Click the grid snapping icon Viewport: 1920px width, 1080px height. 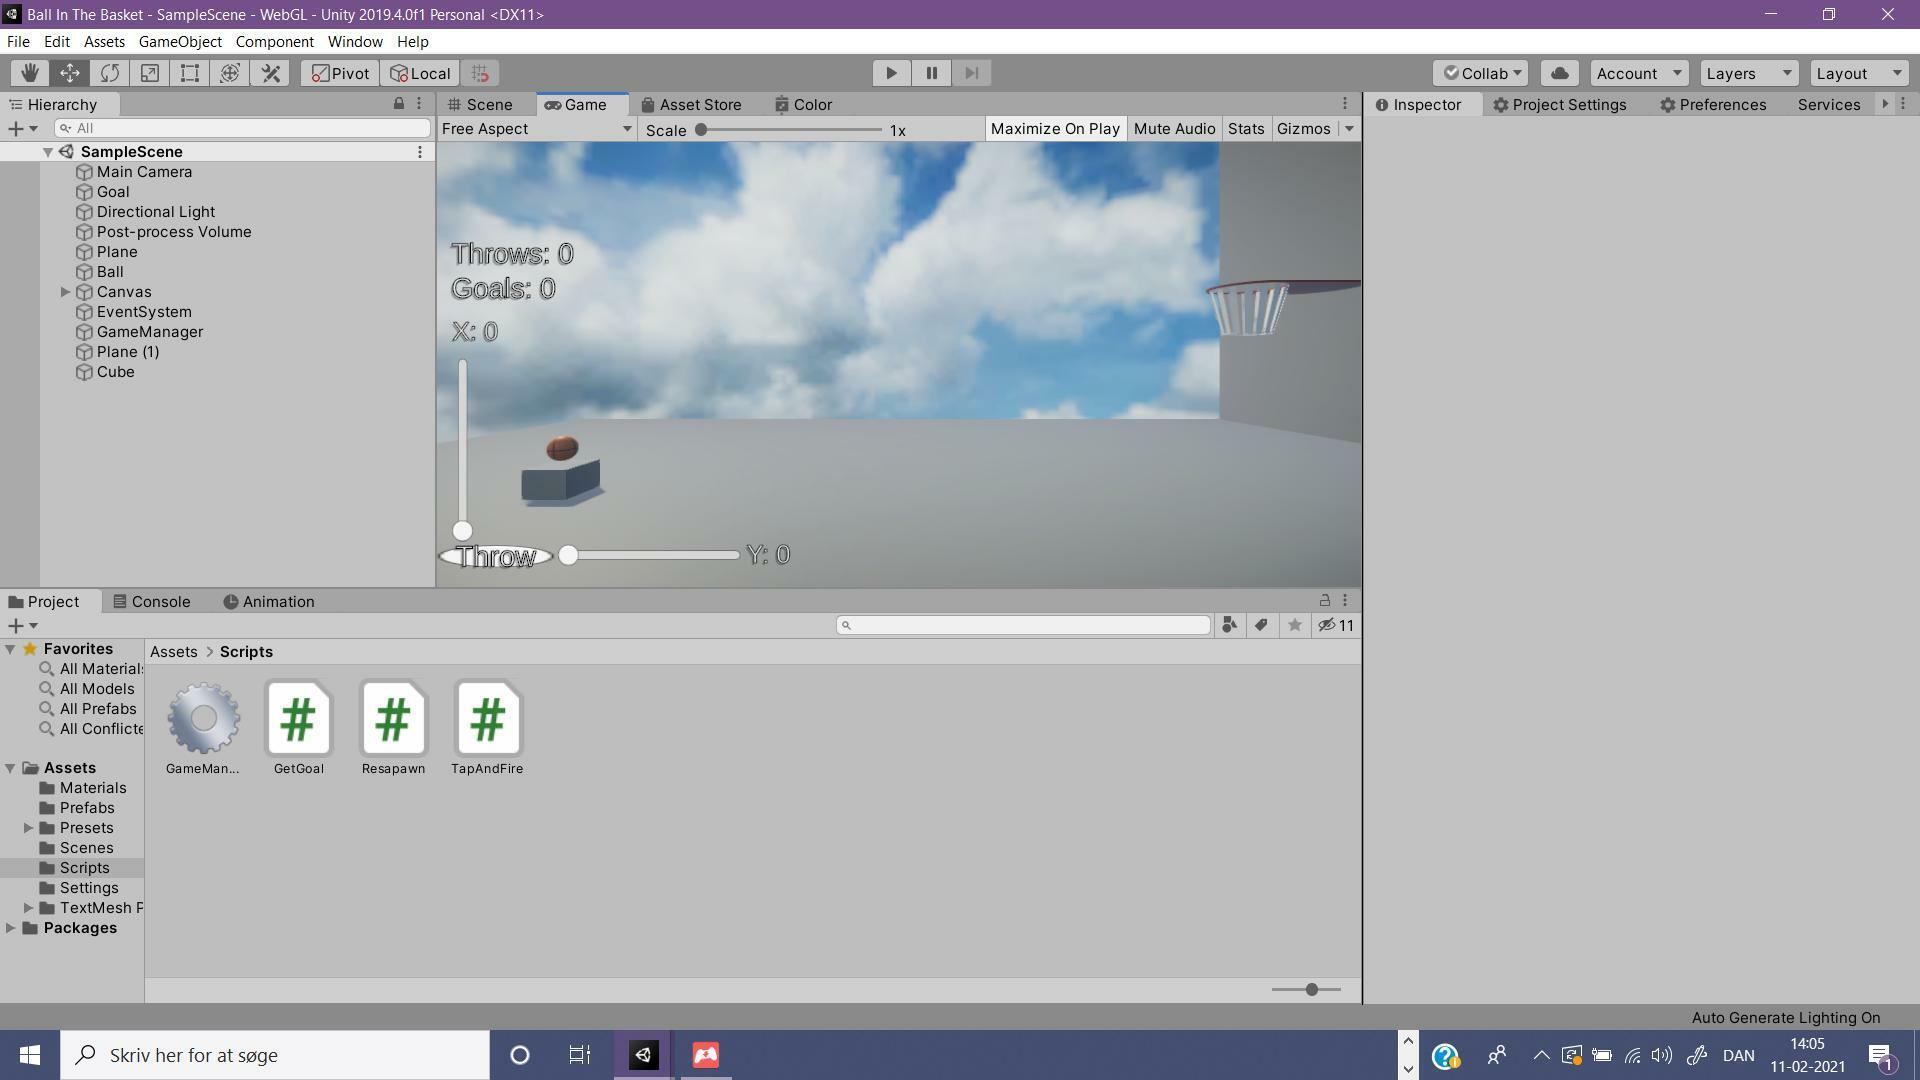480,73
